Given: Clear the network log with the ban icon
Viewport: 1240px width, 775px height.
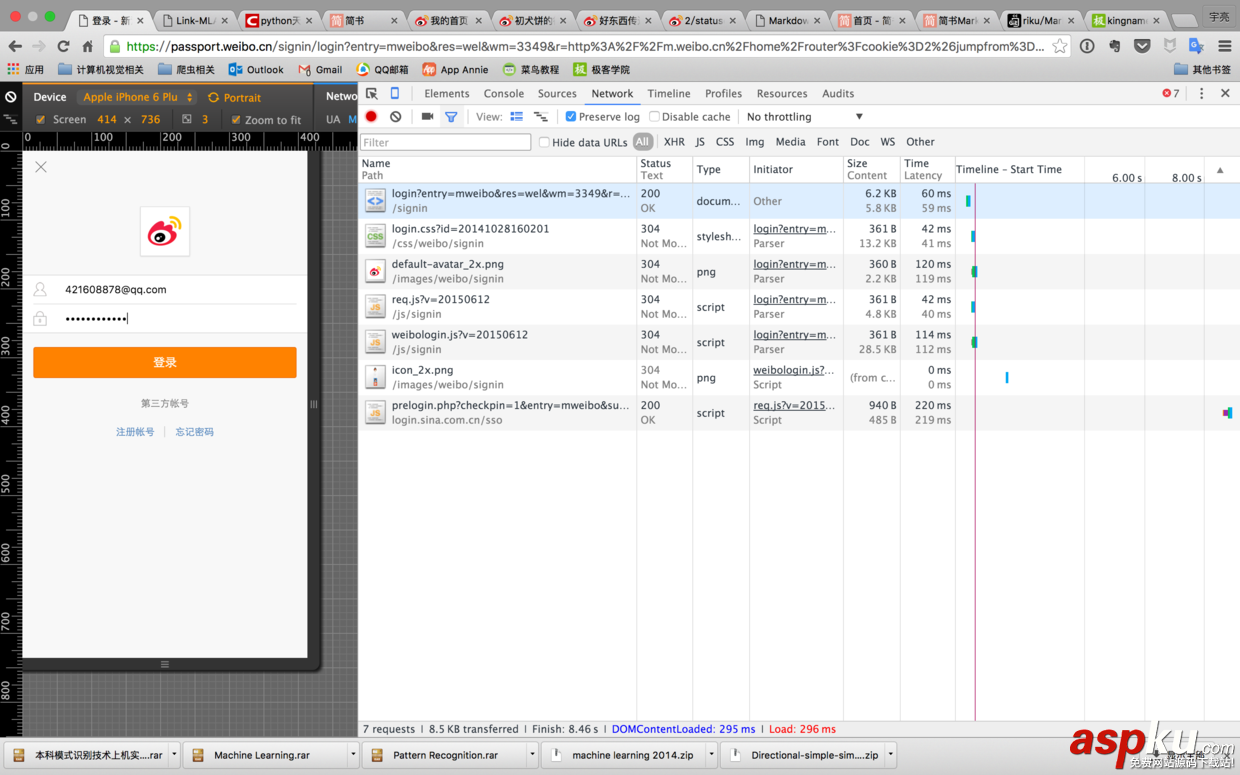Looking at the screenshot, I should click(396, 117).
